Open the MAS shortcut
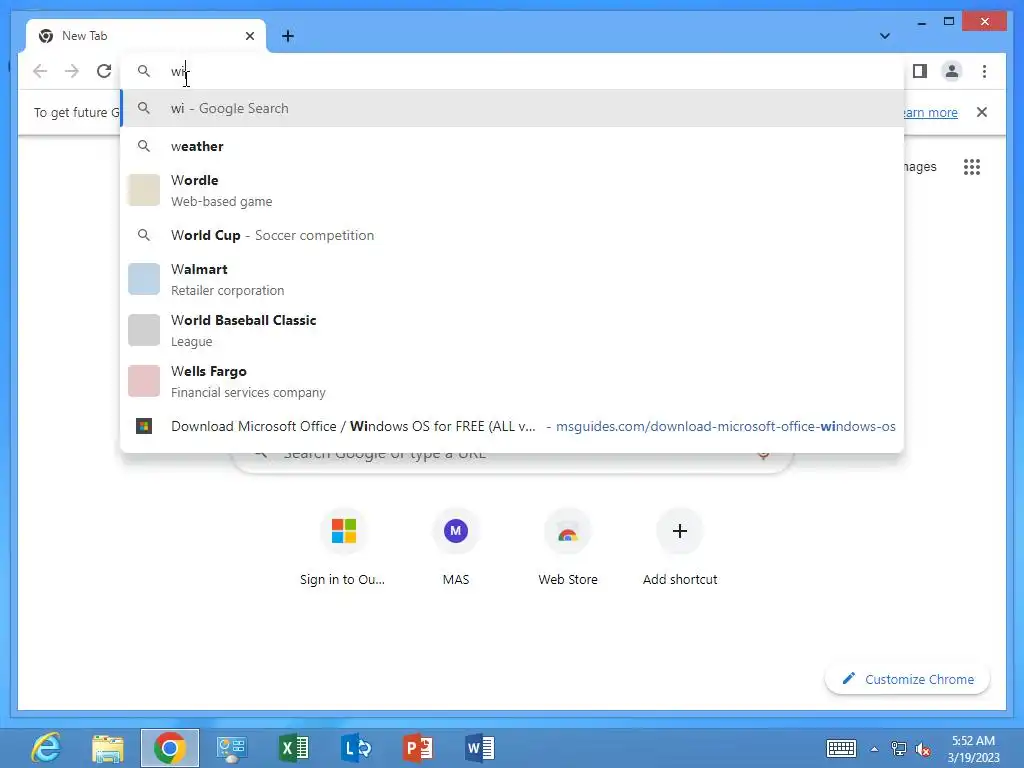The width and height of the screenshot is (1024, 768). [456, 547]
